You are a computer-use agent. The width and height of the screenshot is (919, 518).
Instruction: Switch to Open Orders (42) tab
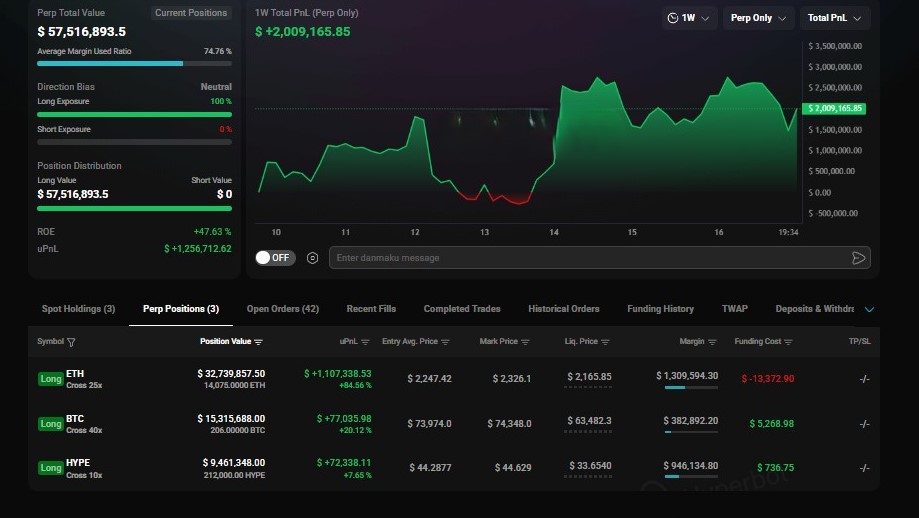pos(282,309)
